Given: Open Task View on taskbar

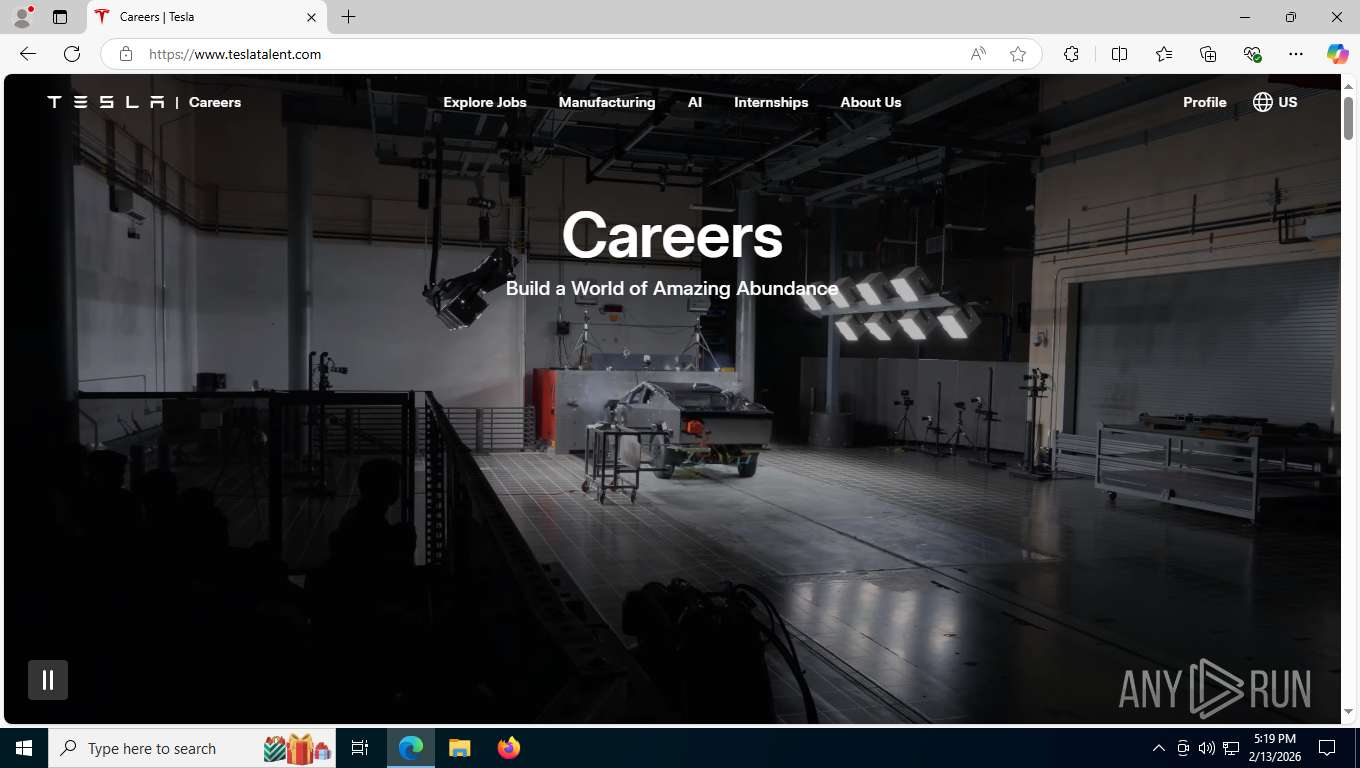Looking at the screenshot, I should pos(360,748).
